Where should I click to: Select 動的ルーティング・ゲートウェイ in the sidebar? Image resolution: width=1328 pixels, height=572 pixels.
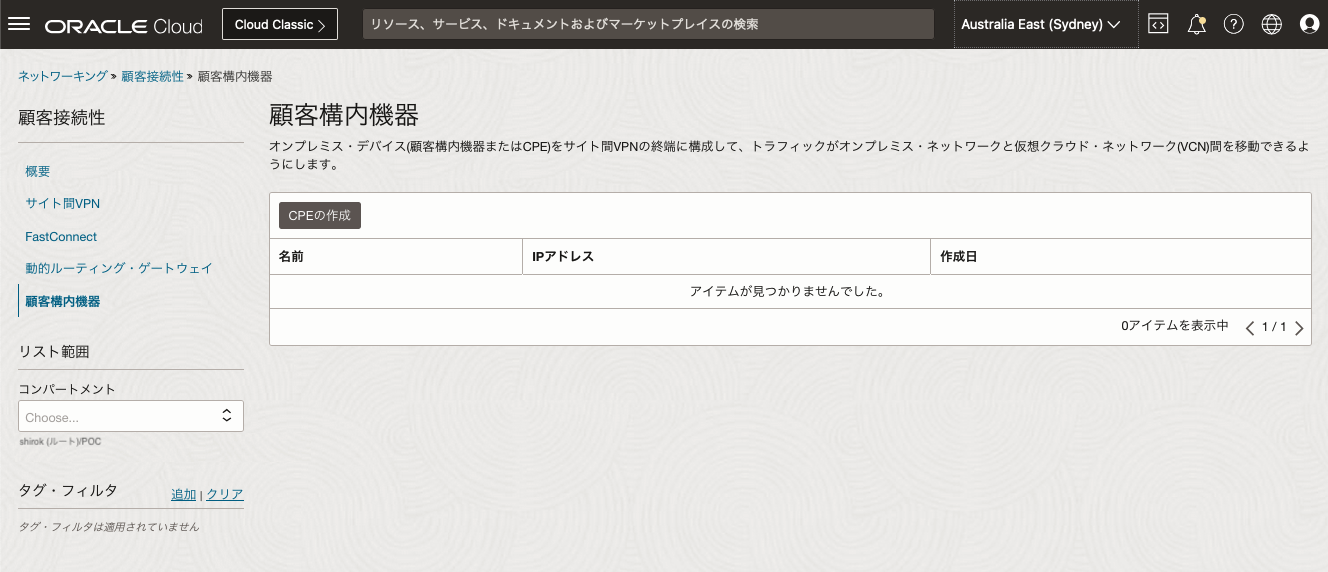coord(119,269)
